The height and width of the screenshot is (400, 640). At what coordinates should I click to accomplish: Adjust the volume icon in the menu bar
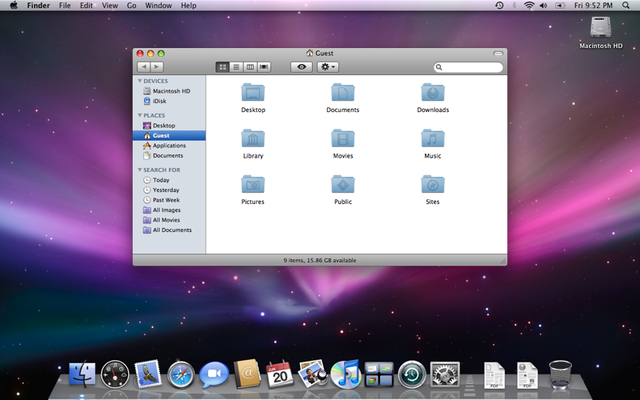tap(543, 5)
